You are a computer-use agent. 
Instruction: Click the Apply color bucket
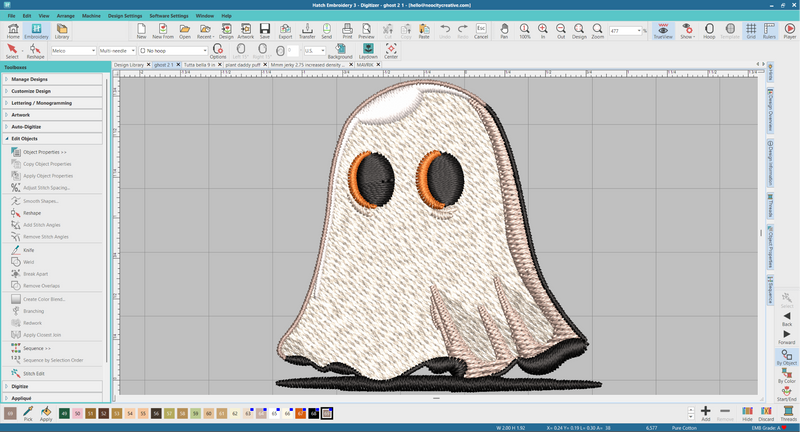click(x=46, y=413)
